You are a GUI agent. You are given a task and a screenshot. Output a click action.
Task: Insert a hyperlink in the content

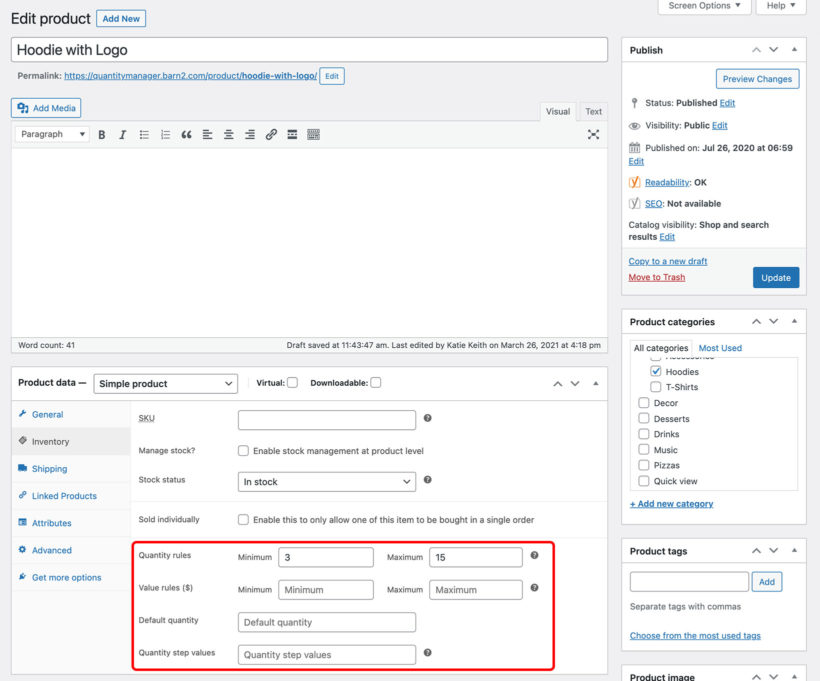[x=270, y=134]
